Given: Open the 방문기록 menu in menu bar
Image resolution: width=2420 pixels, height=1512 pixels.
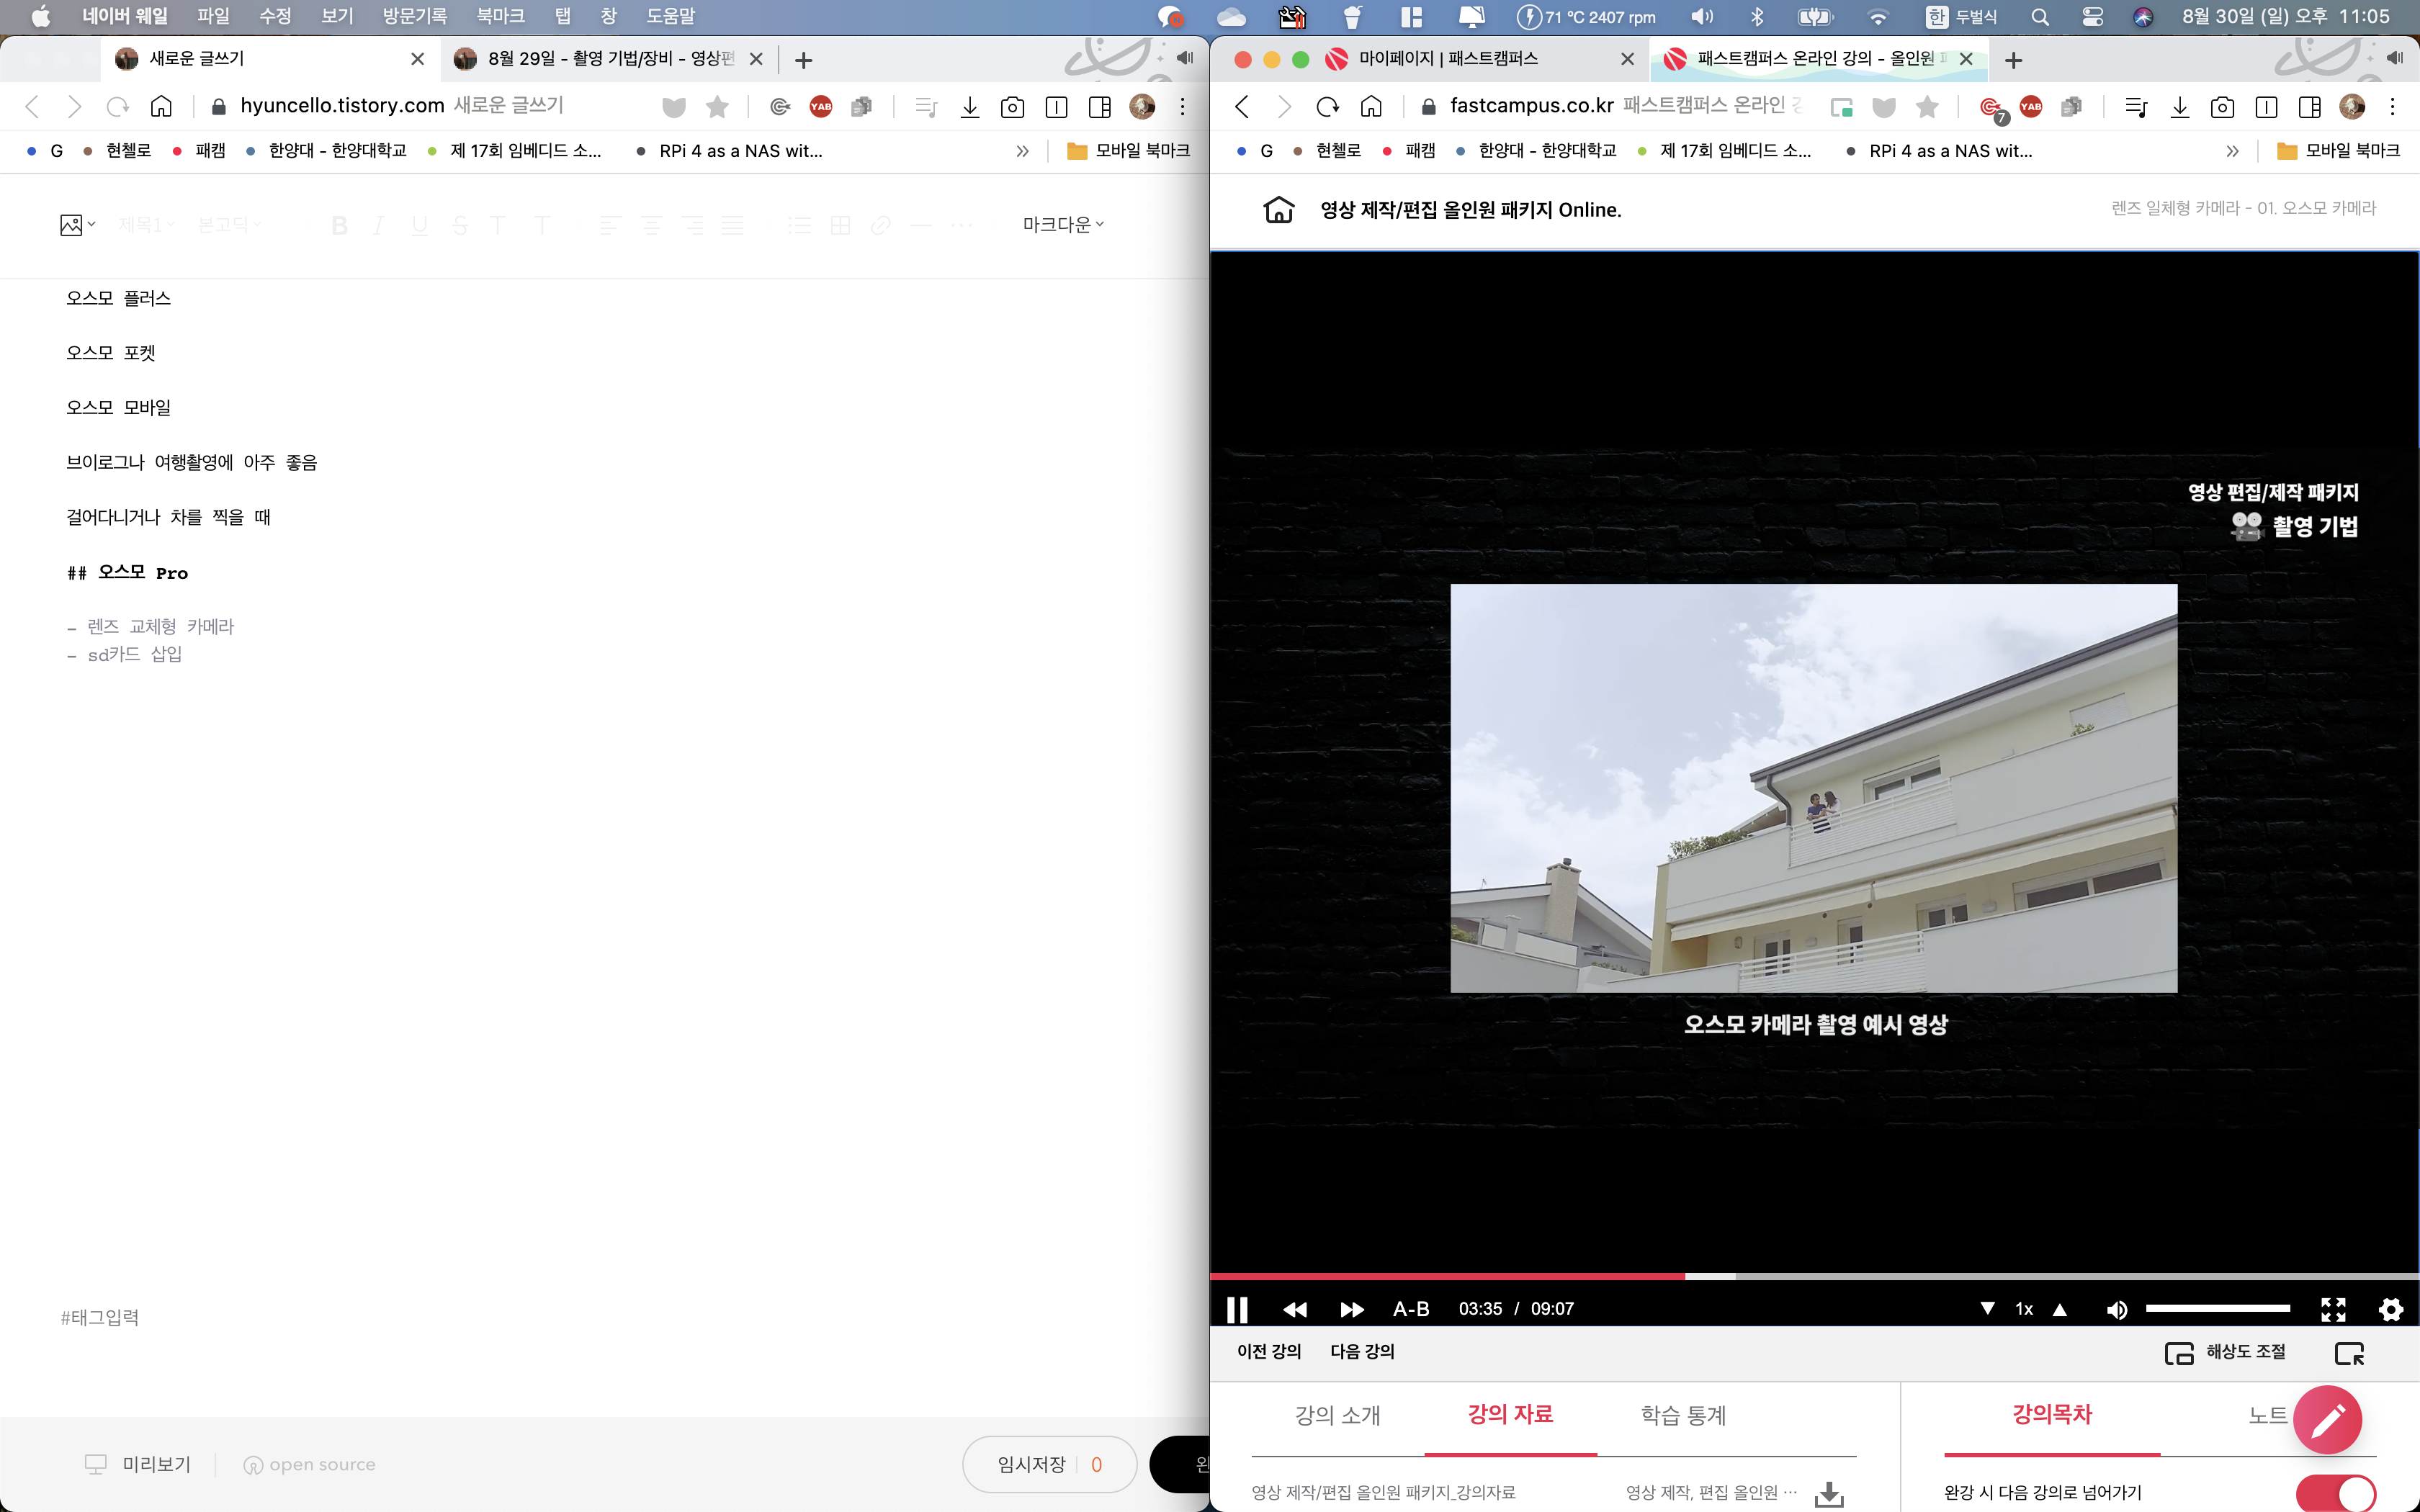Looking at the screenshot, I should pos(414,16).
